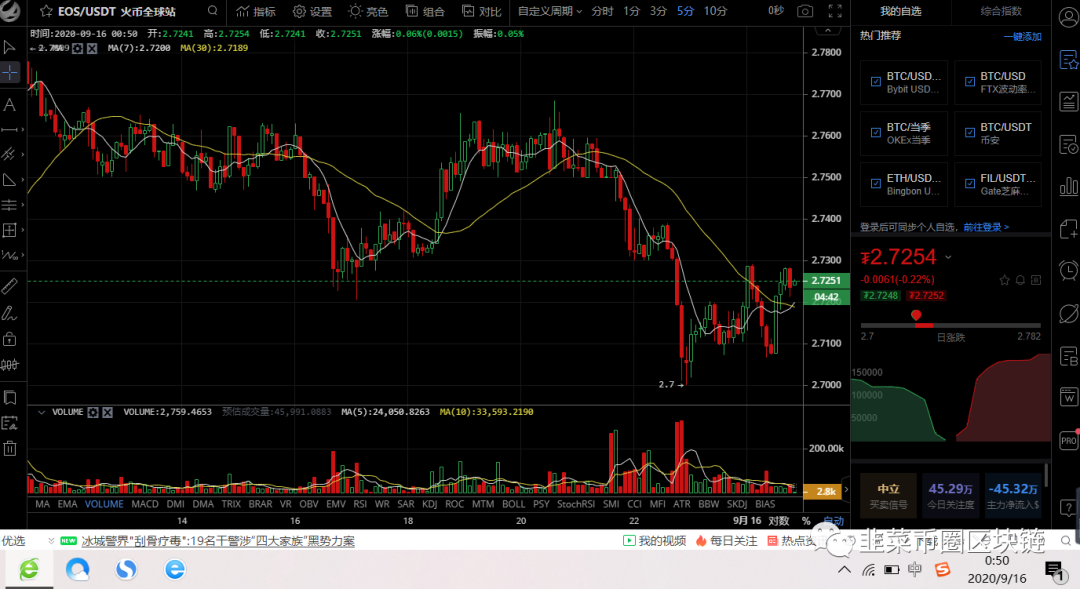Viewport: 1080px width, 589px height.
Task: Select the triangle shape tool
Action: coord(10,180)
